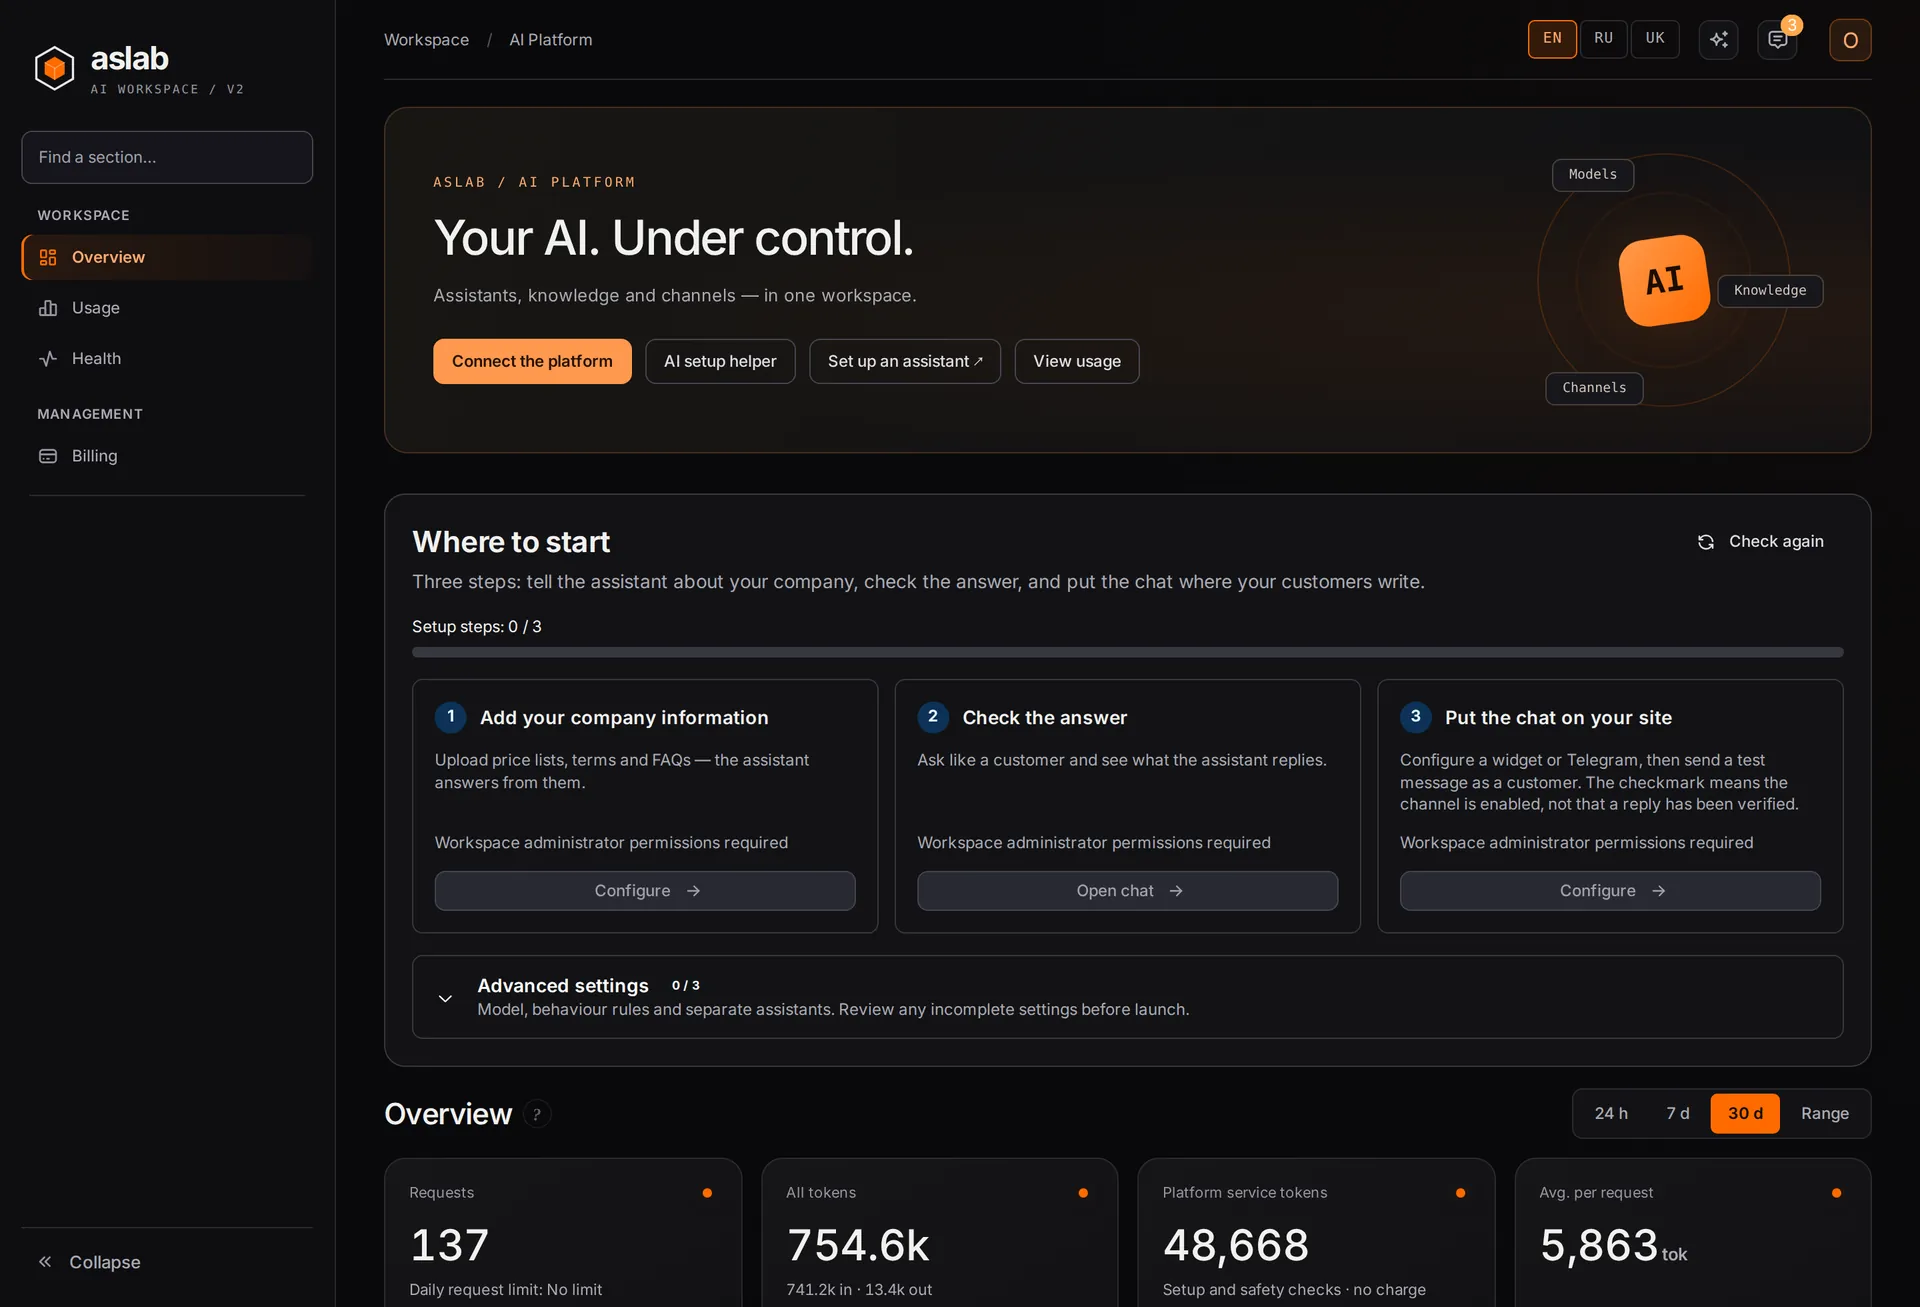This screenshot has height=1307, width=1920.
Task: Switch language to RU
Action: click(x=1604, y=39)
